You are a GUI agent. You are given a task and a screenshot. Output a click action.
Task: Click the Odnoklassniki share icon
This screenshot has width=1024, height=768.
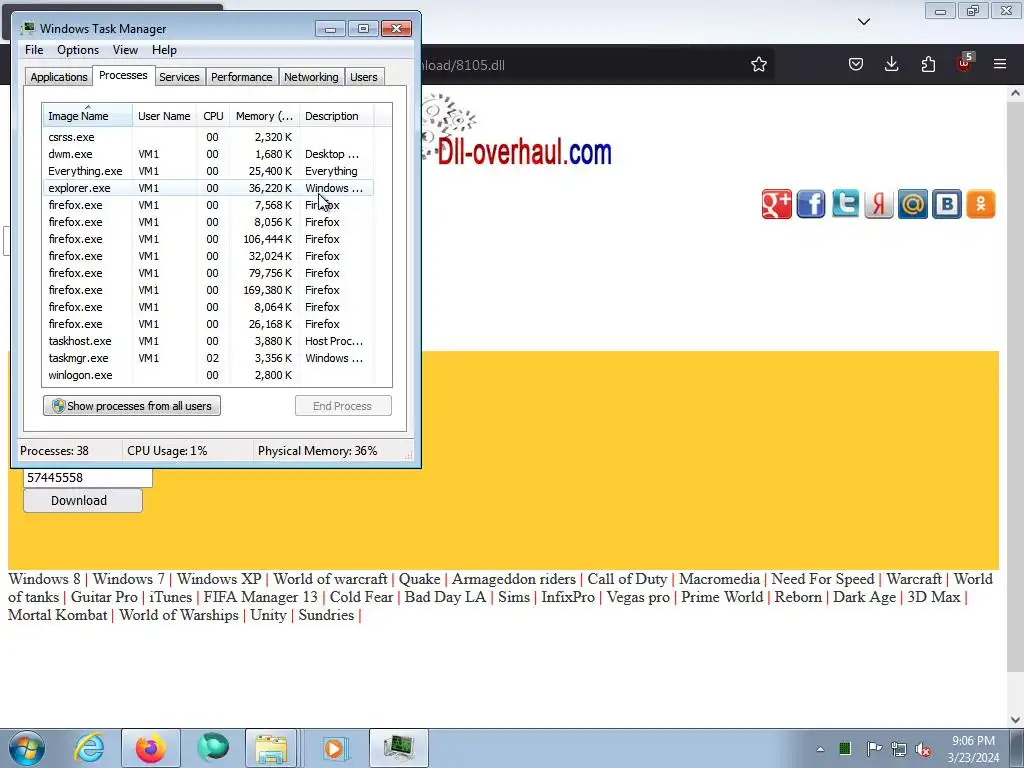(x=981, y=204)
